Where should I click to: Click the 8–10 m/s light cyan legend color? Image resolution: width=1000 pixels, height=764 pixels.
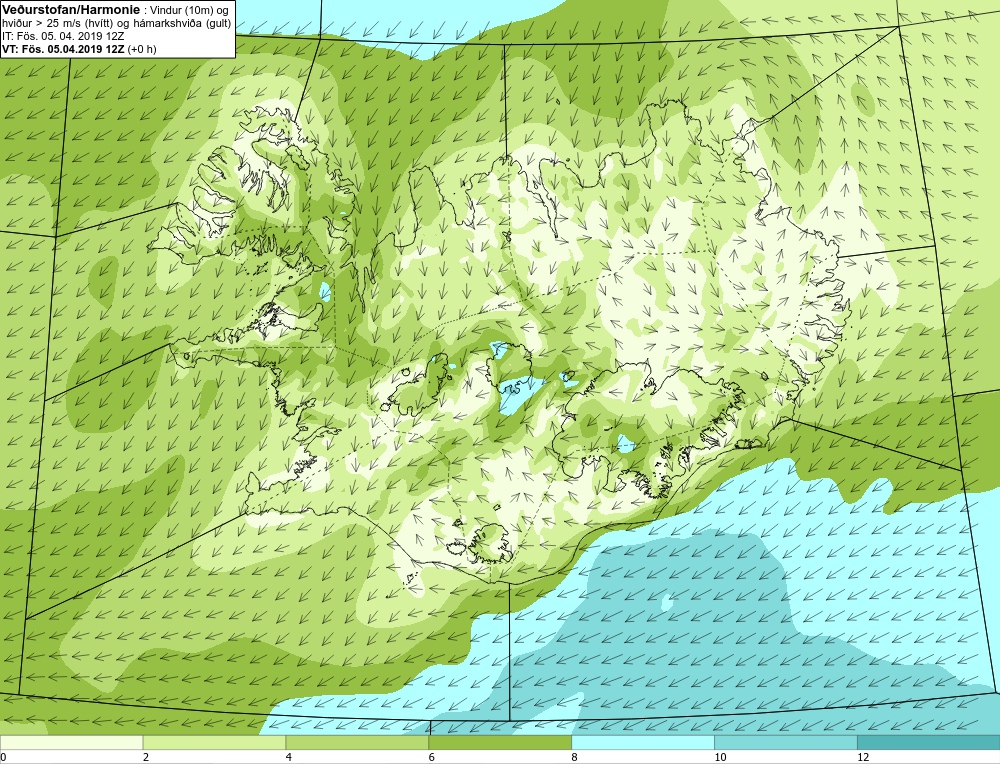[643, 742]
